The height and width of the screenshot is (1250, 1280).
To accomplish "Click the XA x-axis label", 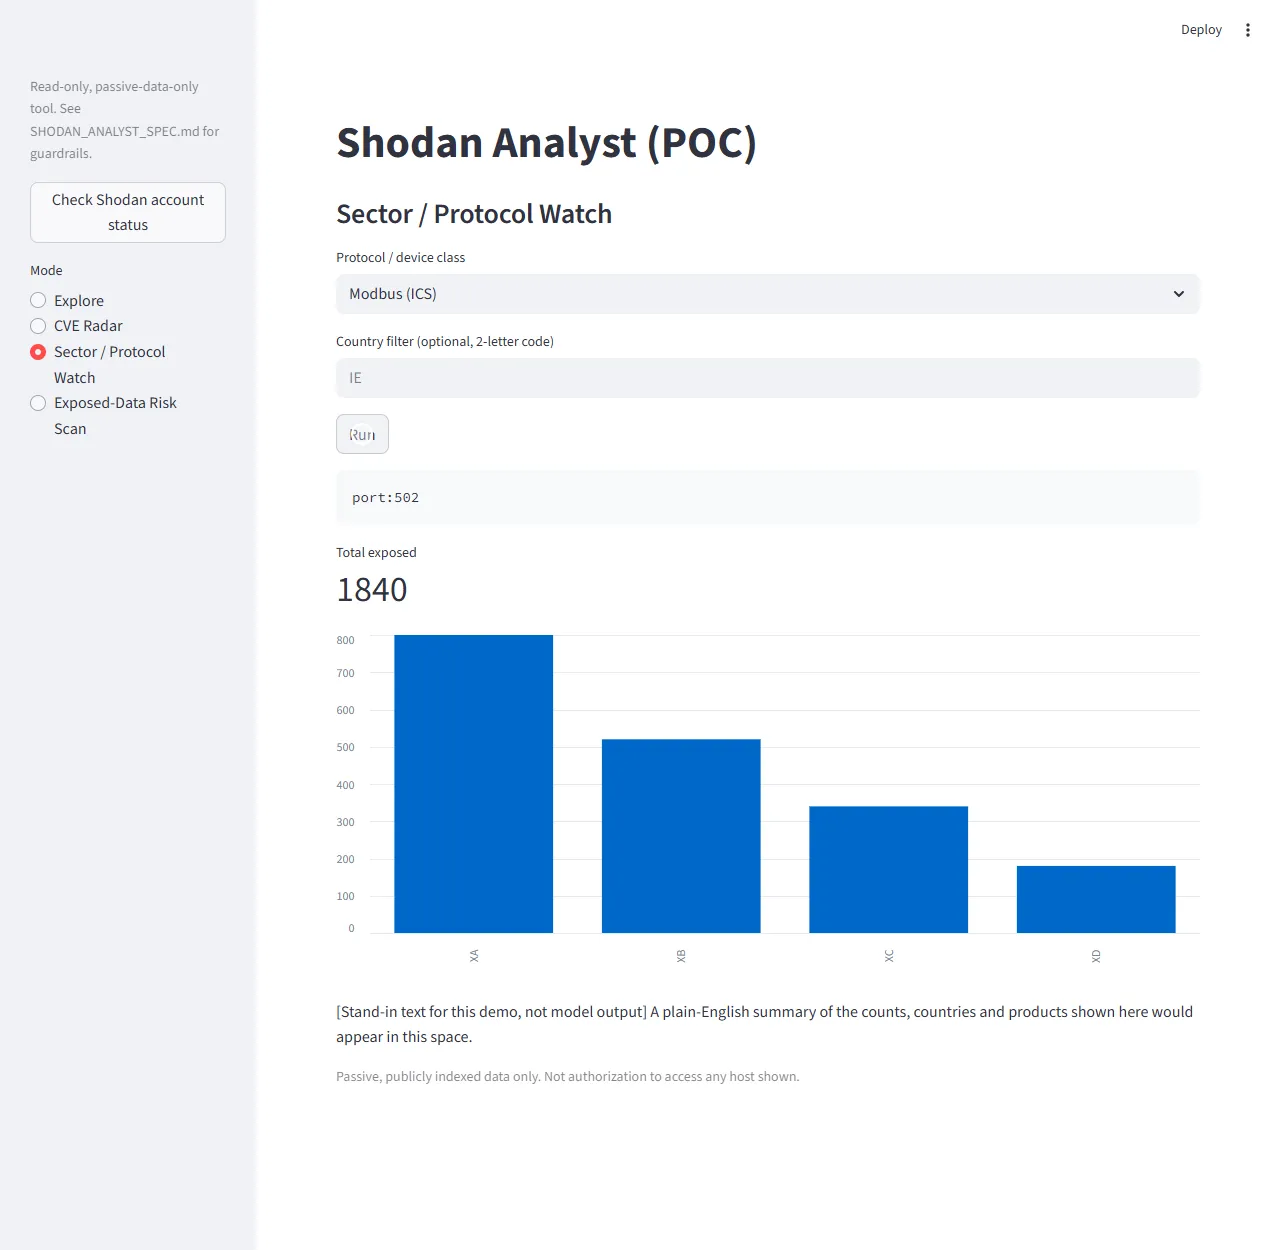I will coord(474,956).
